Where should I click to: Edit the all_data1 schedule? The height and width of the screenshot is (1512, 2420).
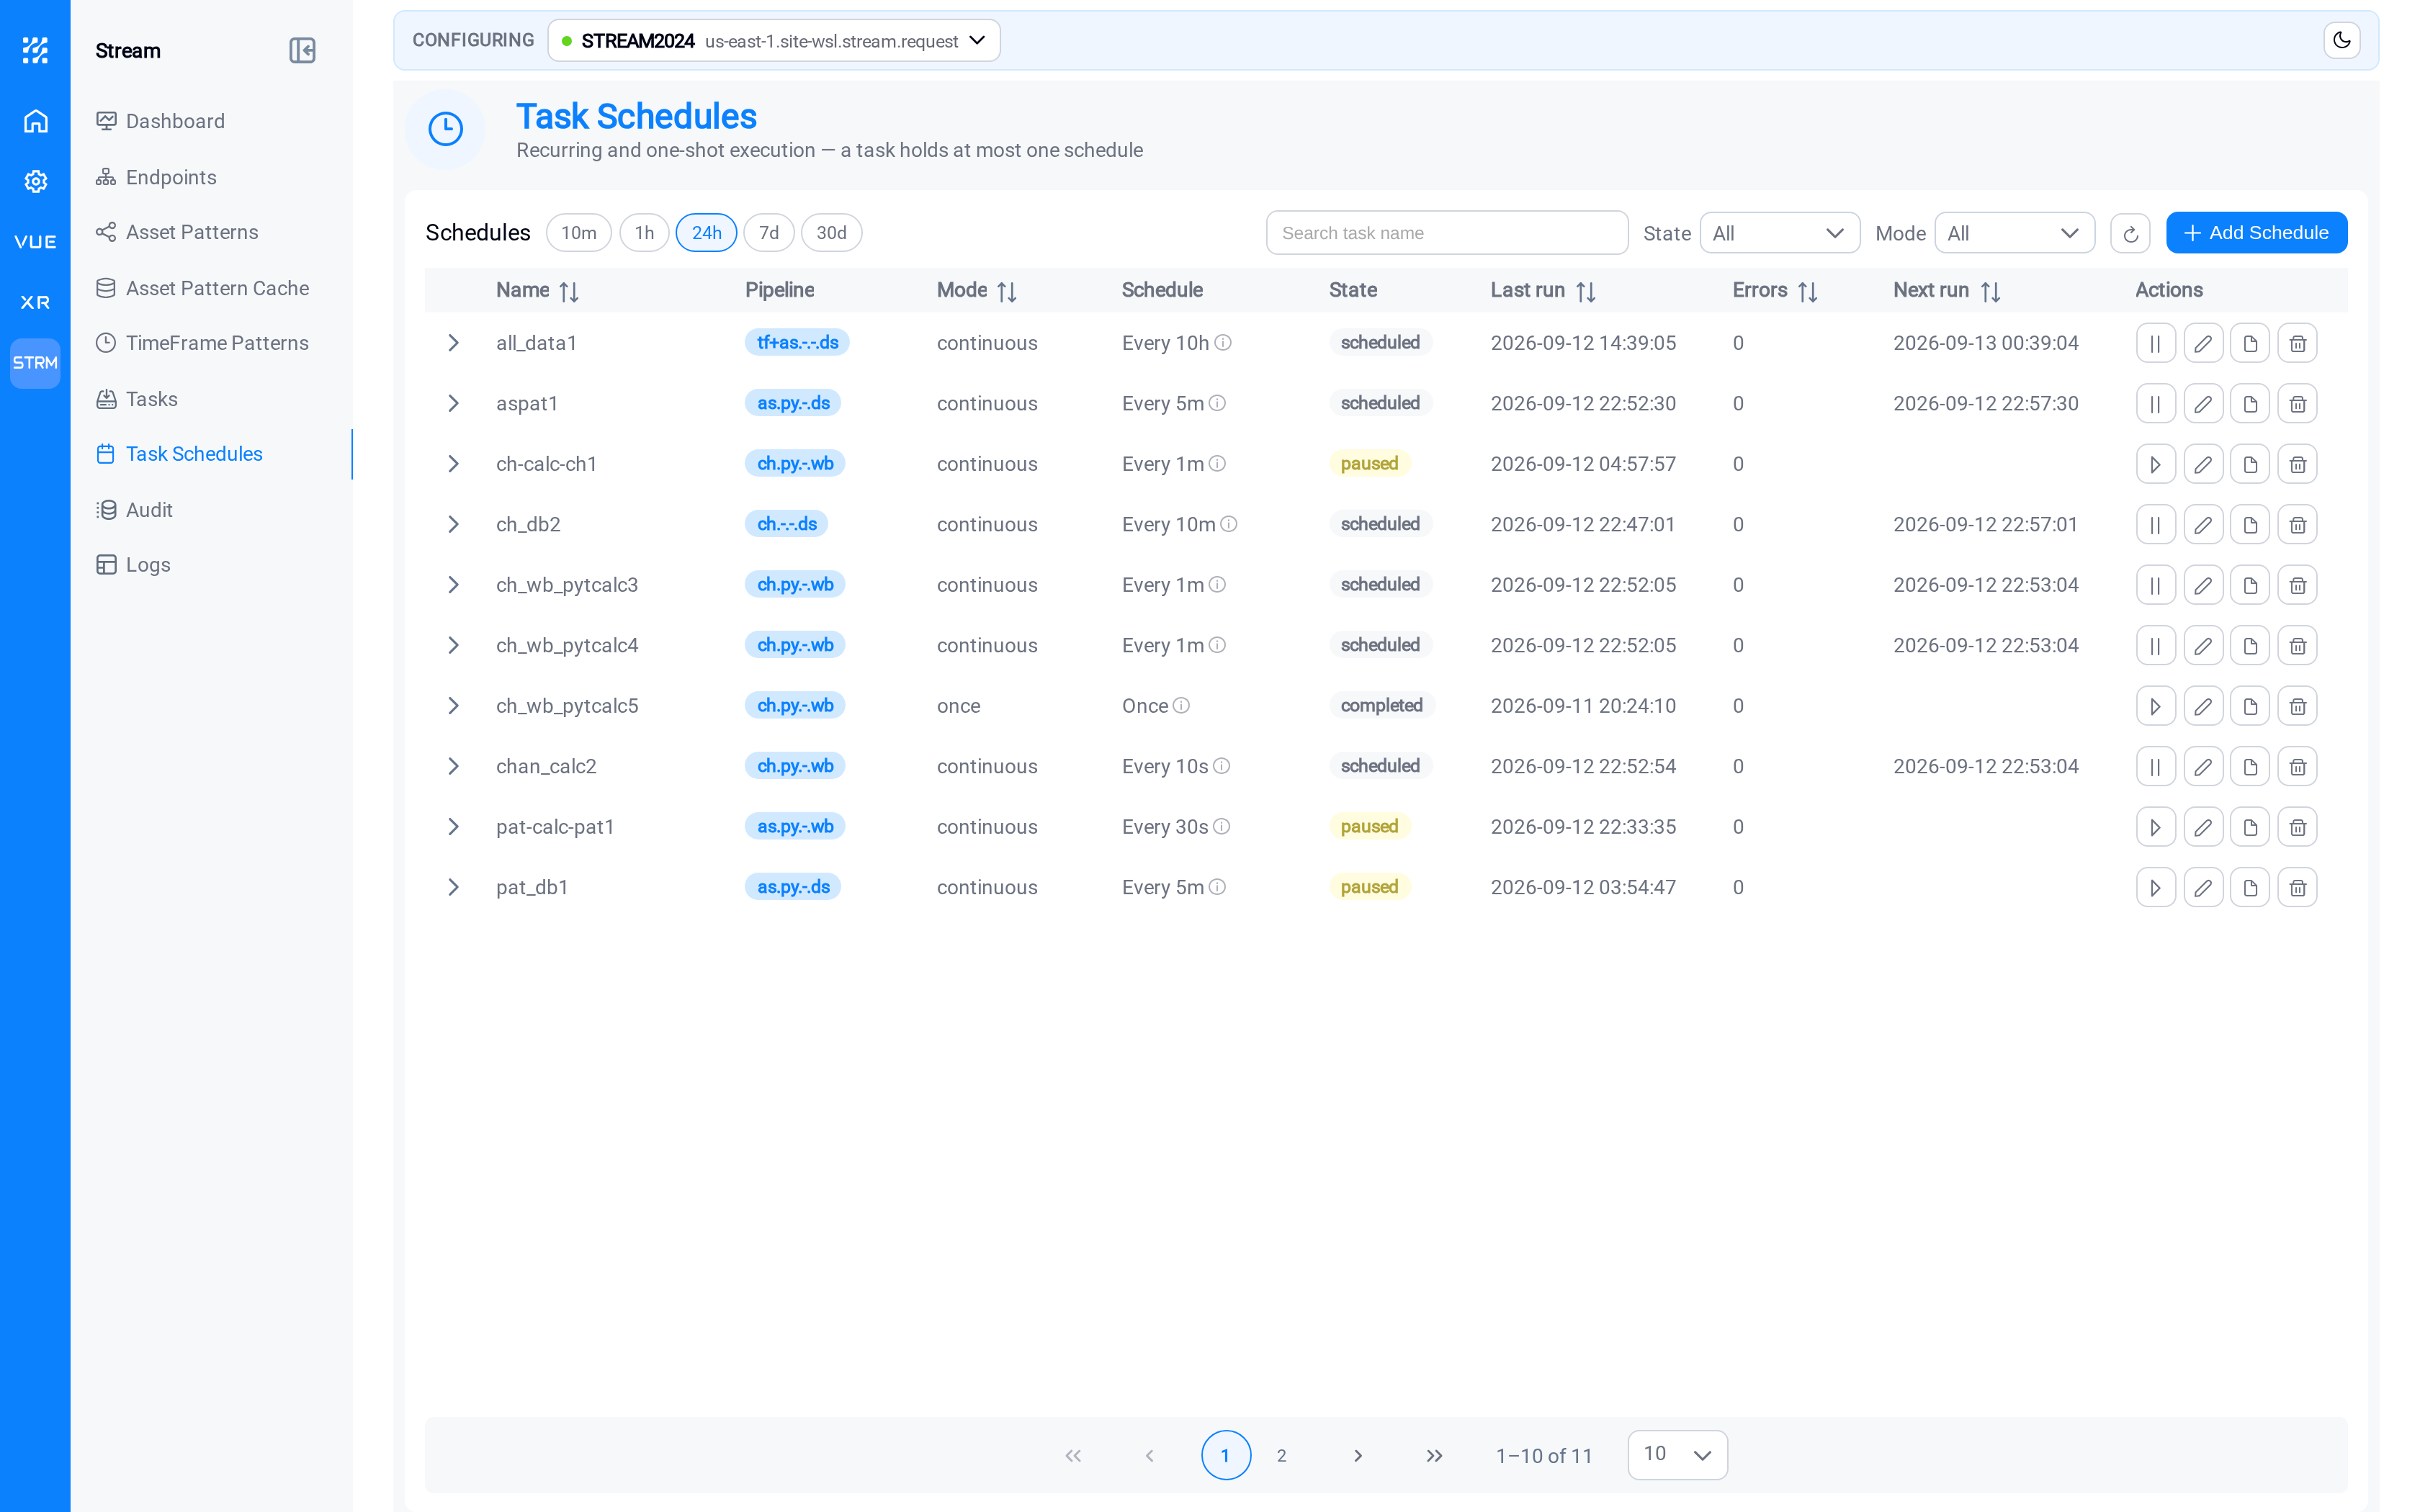pos(2203,343)
